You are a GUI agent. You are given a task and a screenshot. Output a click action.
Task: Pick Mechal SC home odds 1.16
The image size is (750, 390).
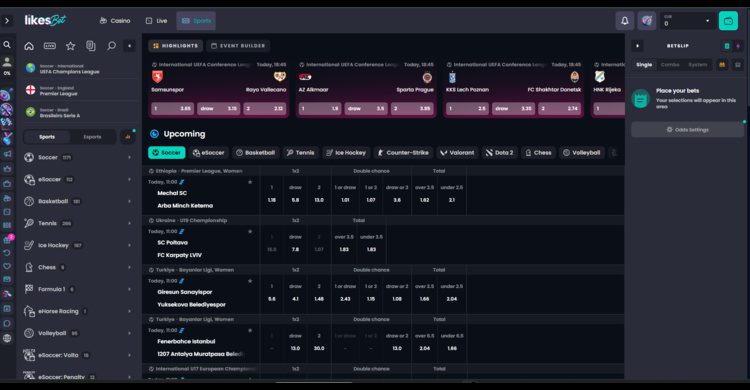272,194
